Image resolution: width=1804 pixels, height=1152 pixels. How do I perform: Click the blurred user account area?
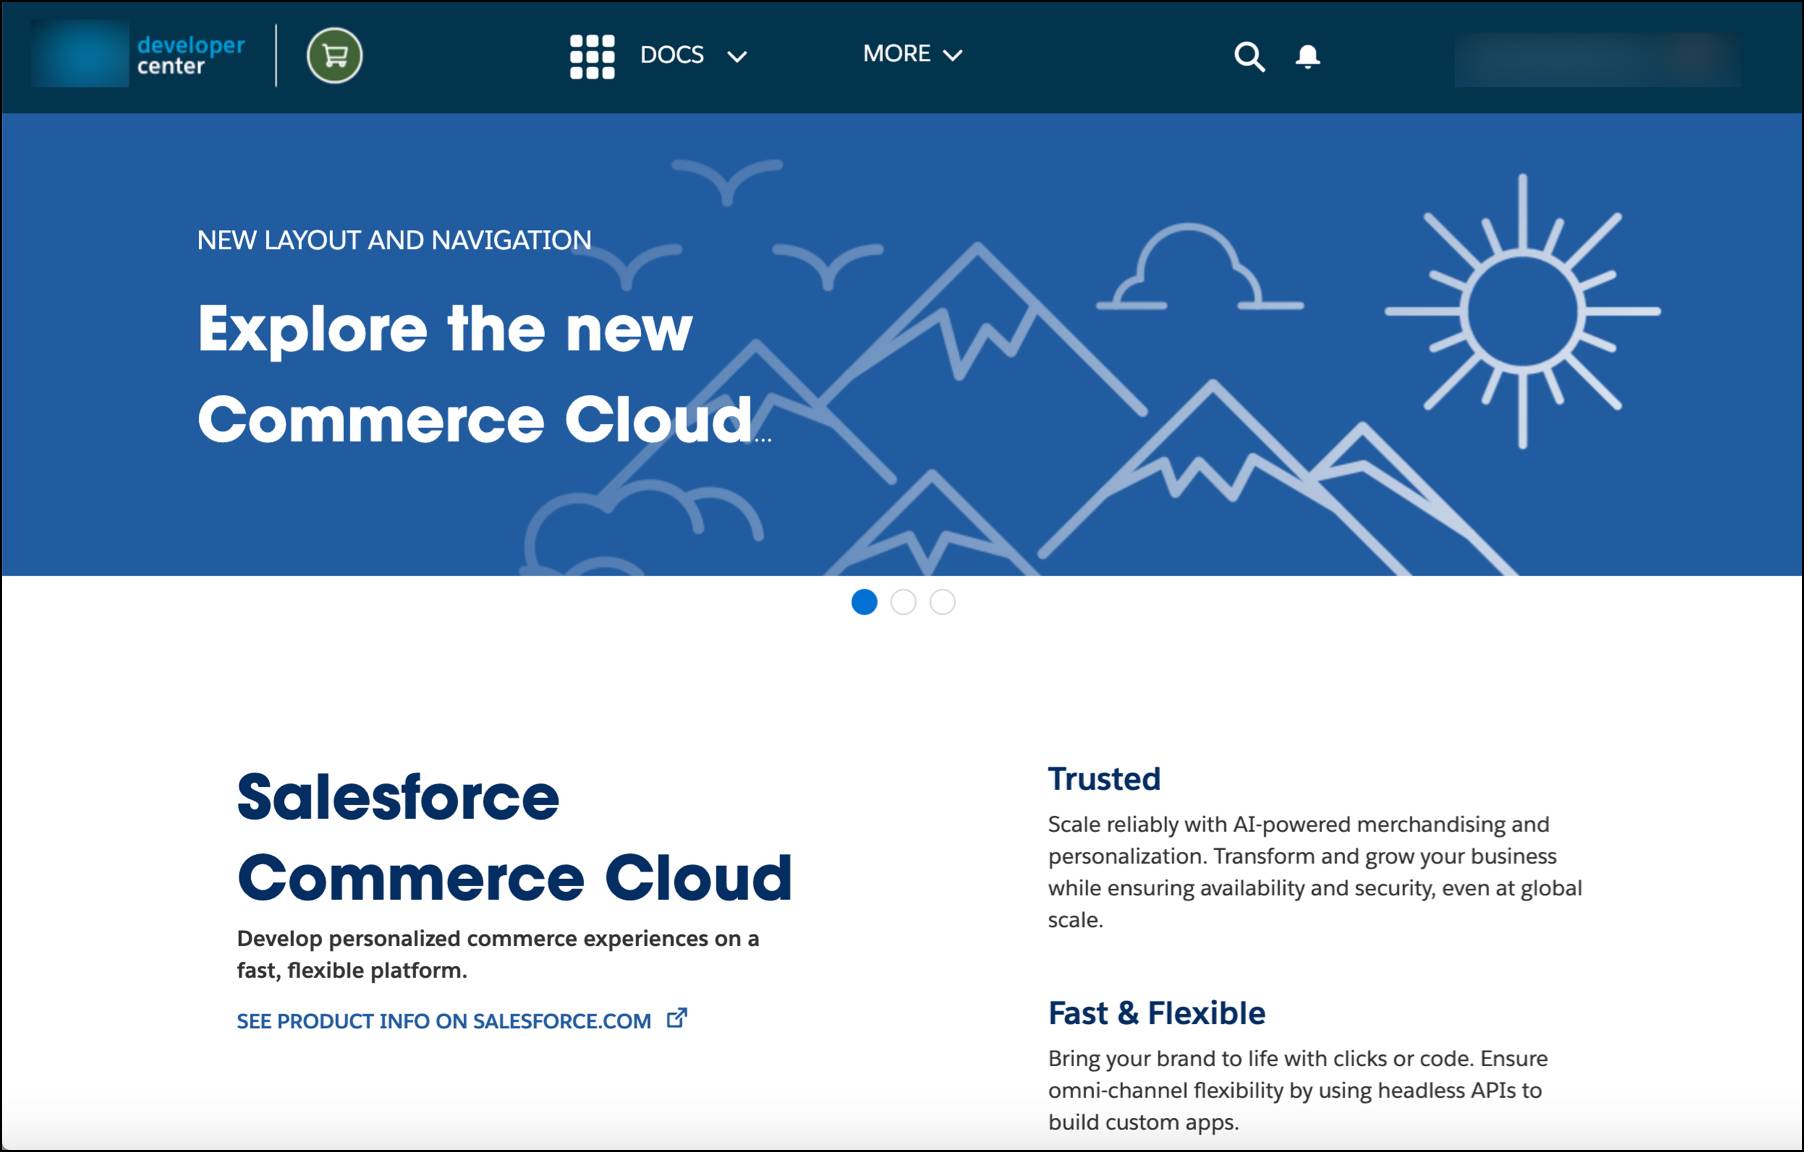1597,59
